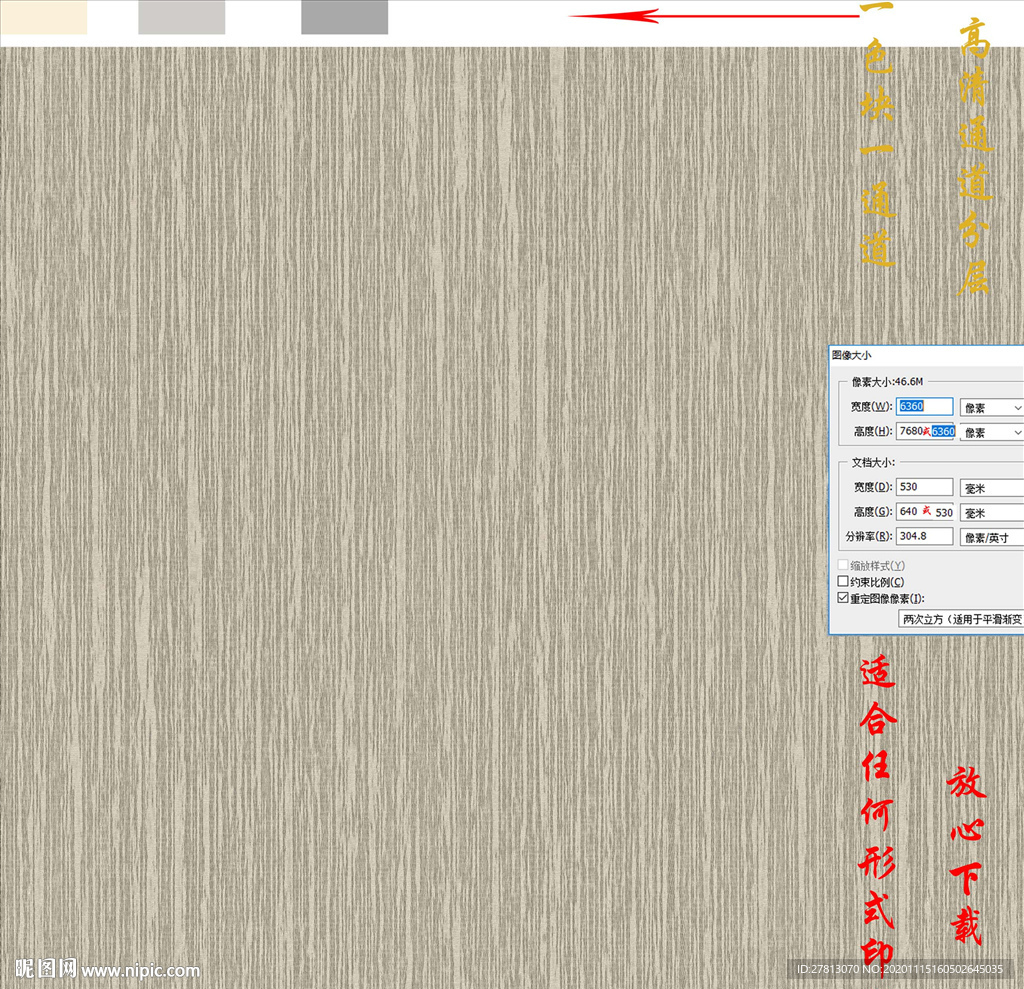Click the pixel height field showing 7680
This screenshot has width=1024, height=989.
click(924, 431)
